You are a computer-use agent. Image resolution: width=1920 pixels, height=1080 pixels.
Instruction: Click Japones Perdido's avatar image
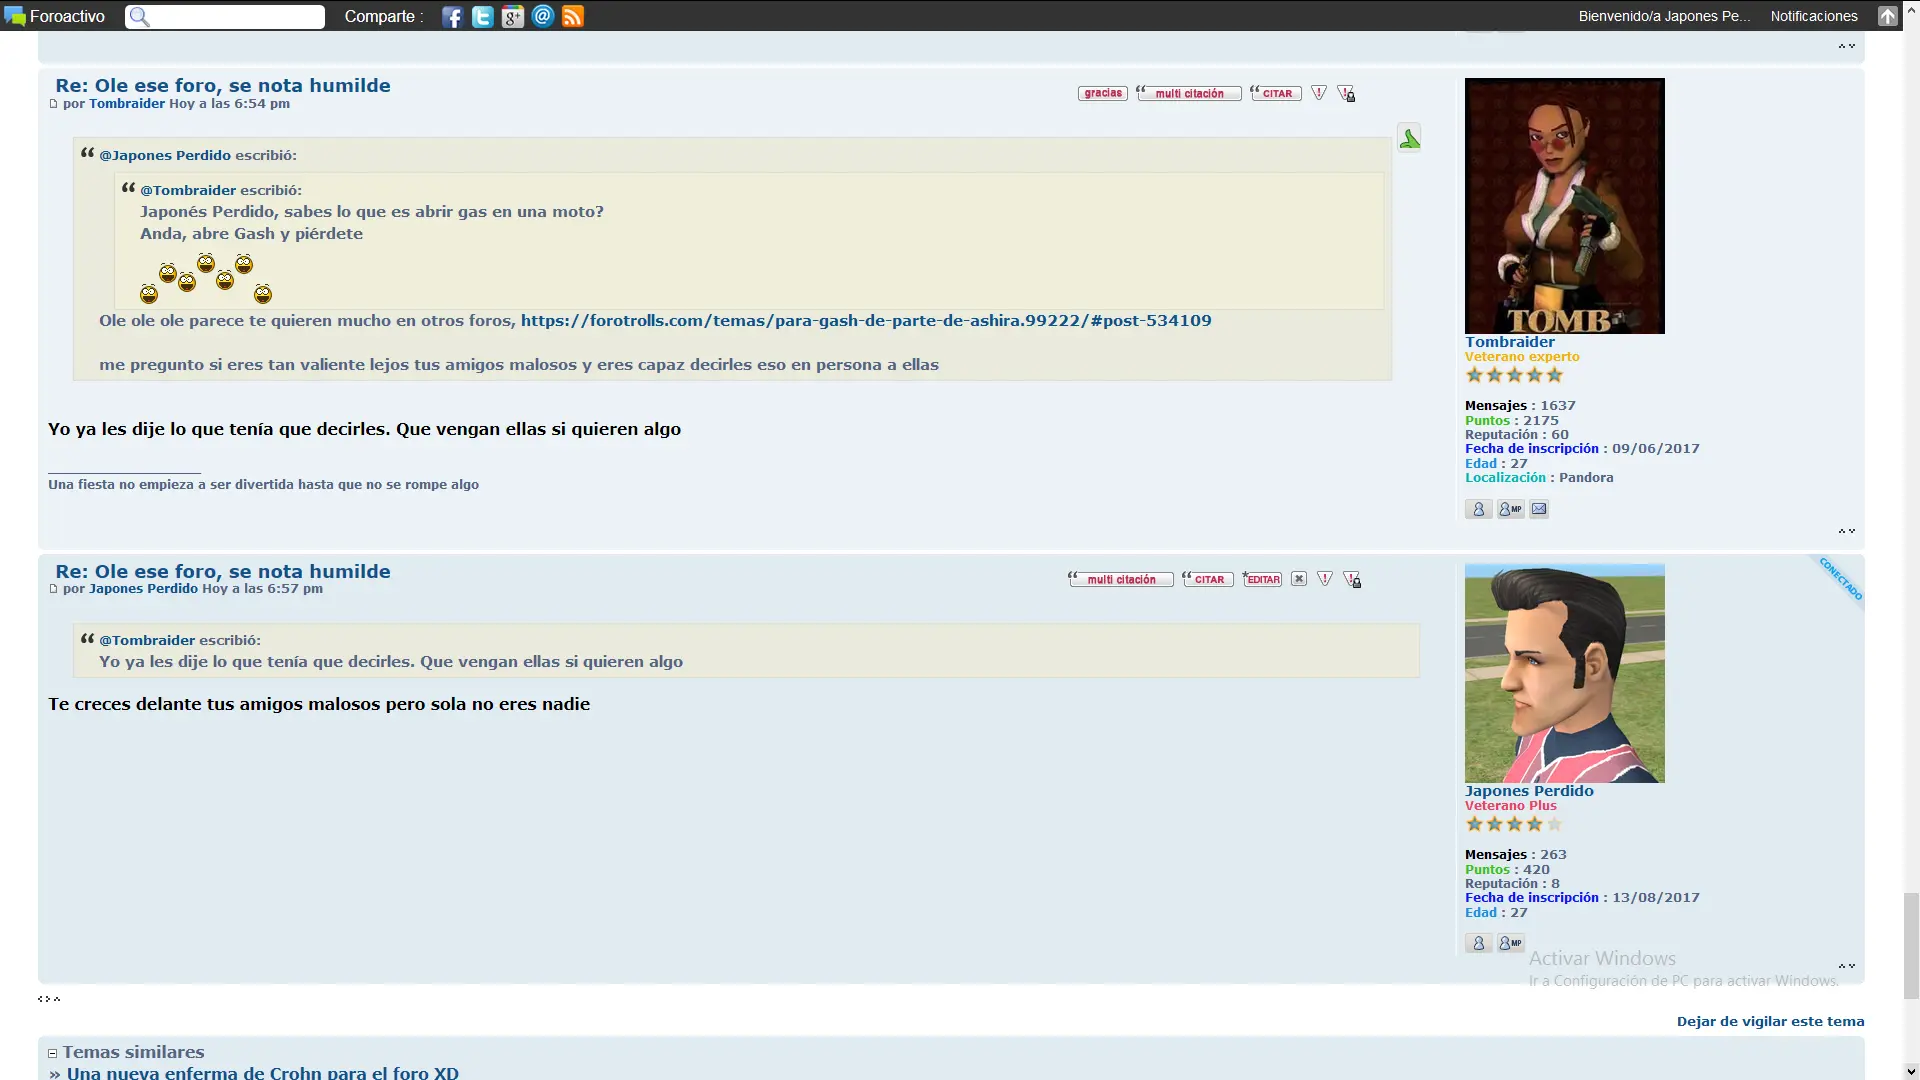pos(1565,673)
